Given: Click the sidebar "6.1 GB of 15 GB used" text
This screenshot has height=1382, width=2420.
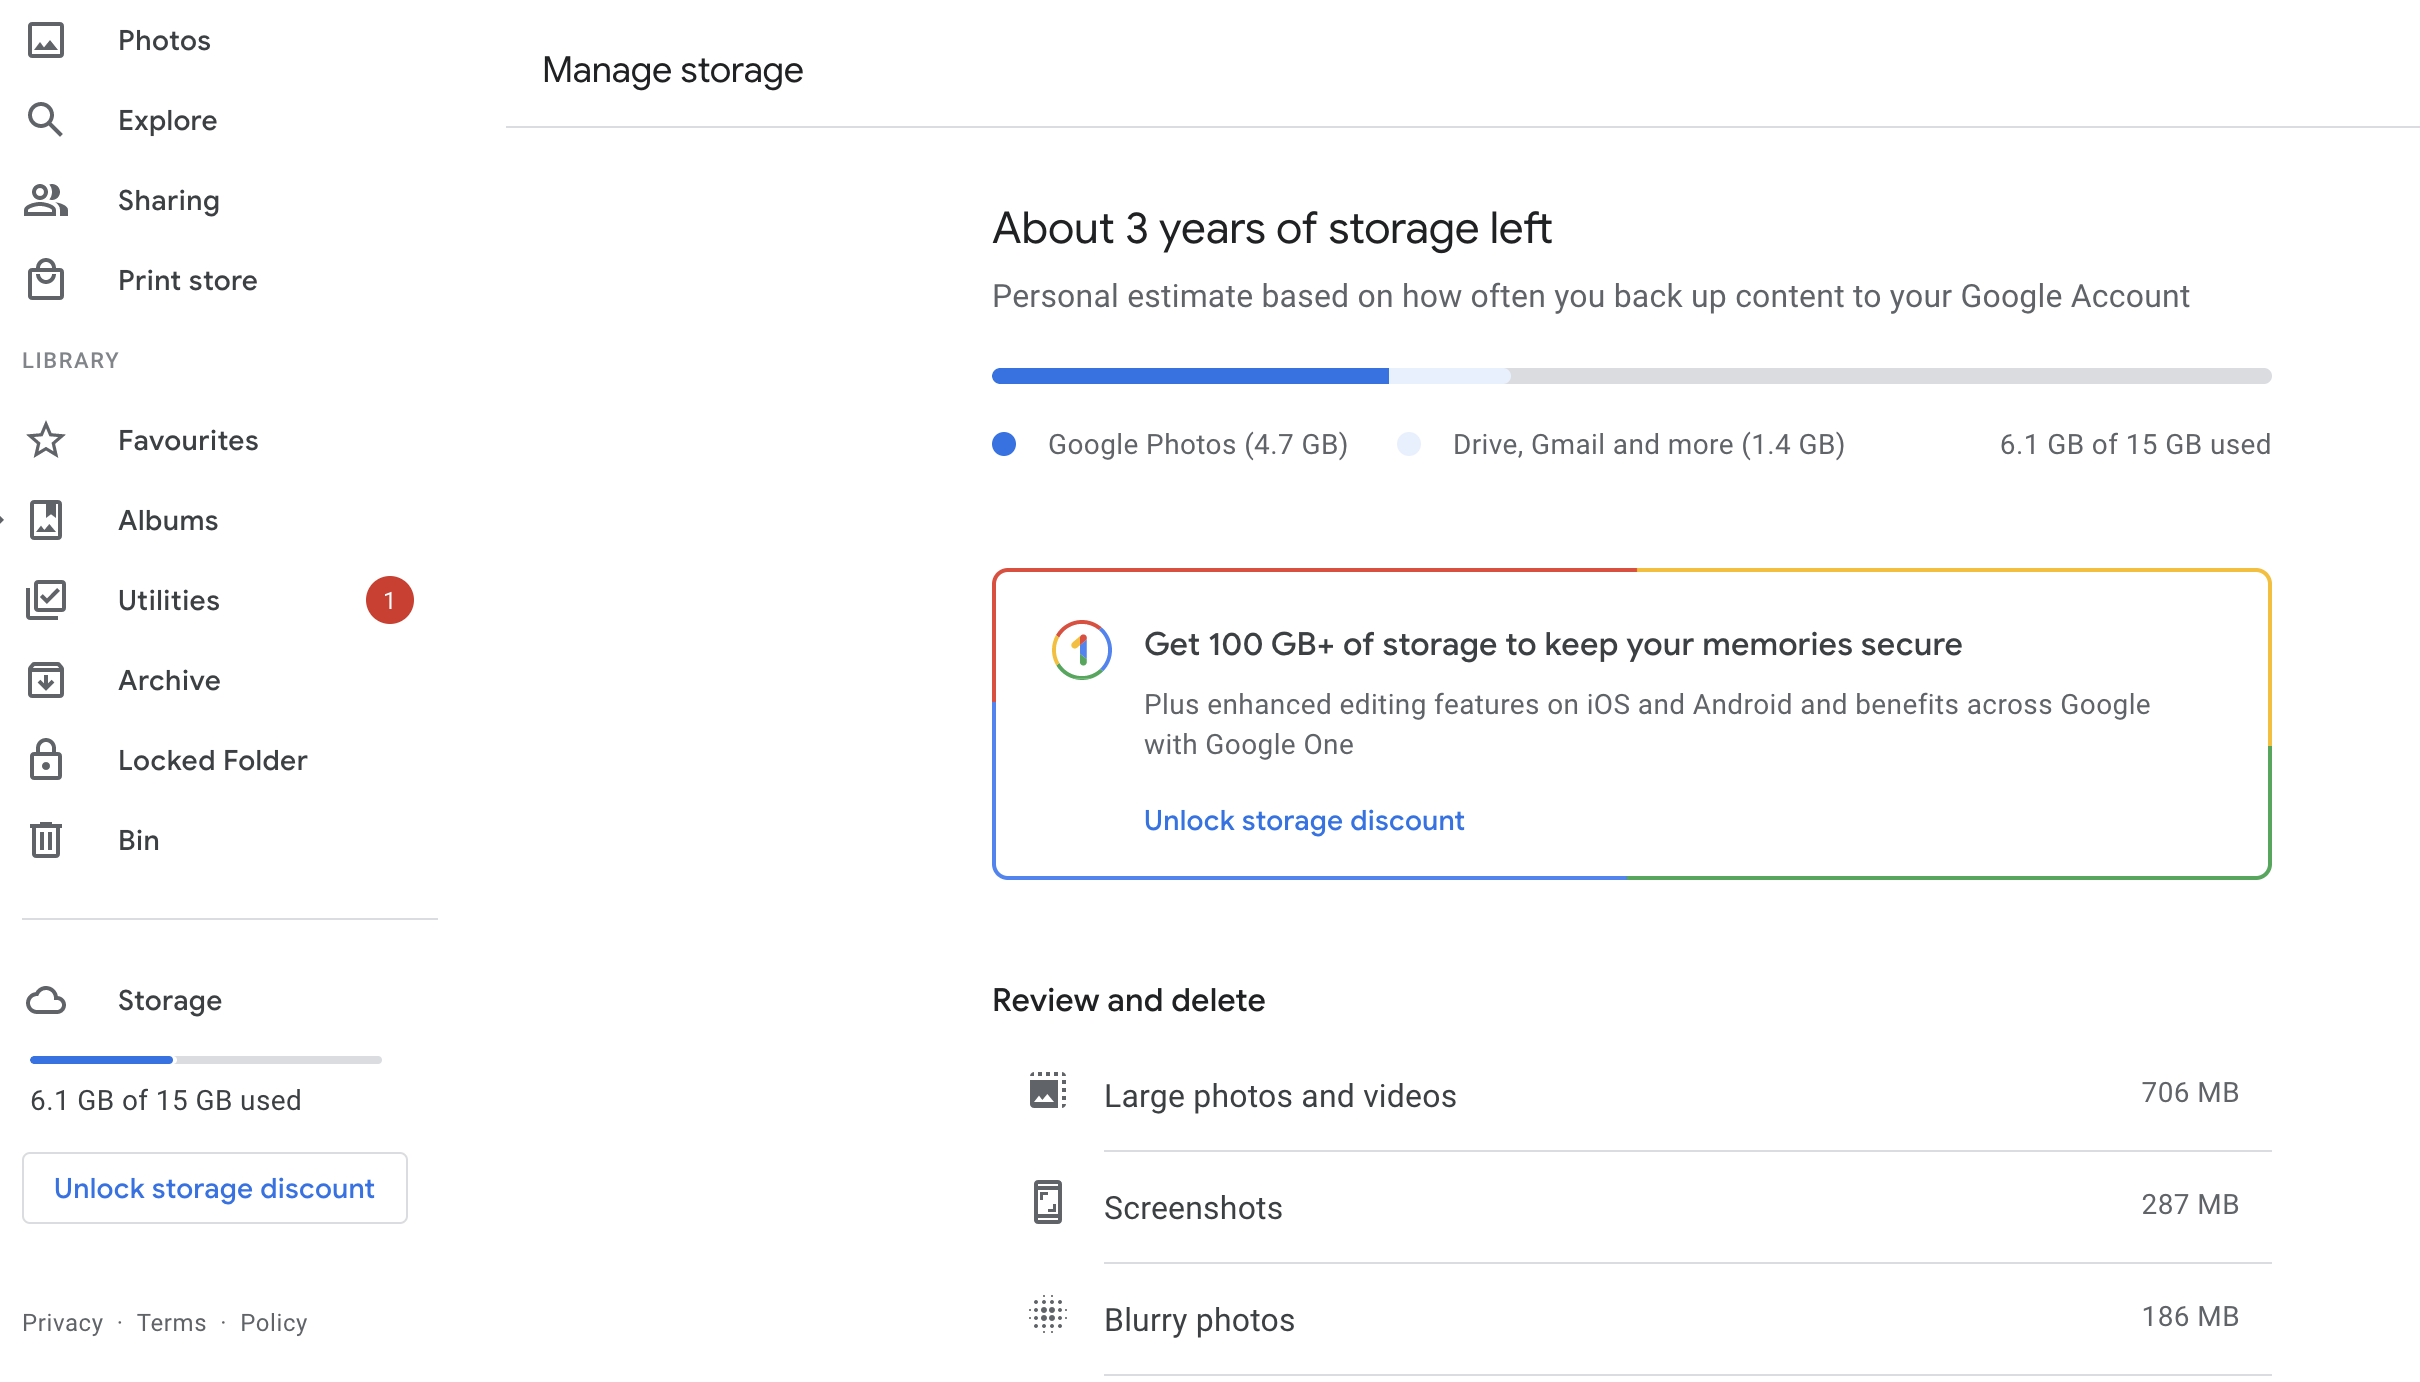Looking at the screenshot, I should tap(166, 1100).
